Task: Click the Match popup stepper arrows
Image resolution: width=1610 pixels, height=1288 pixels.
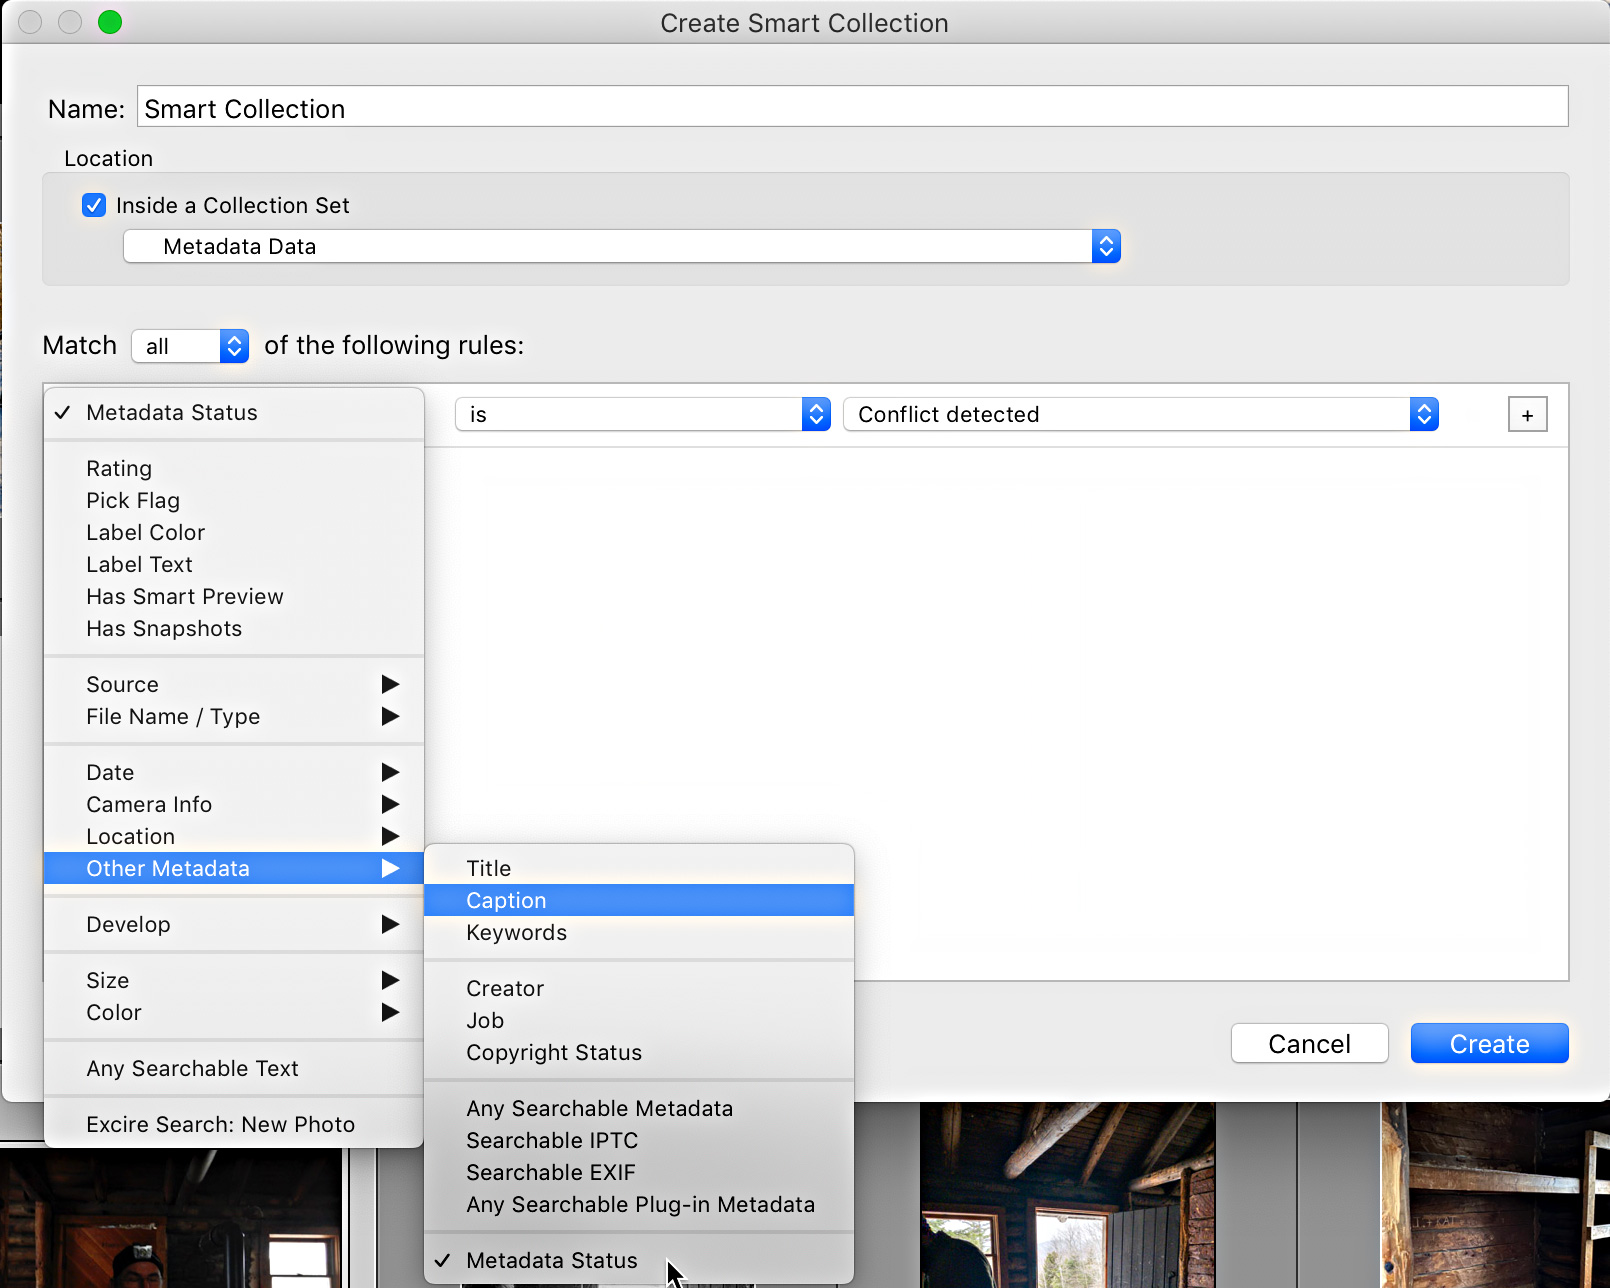Action: (233, 346)
